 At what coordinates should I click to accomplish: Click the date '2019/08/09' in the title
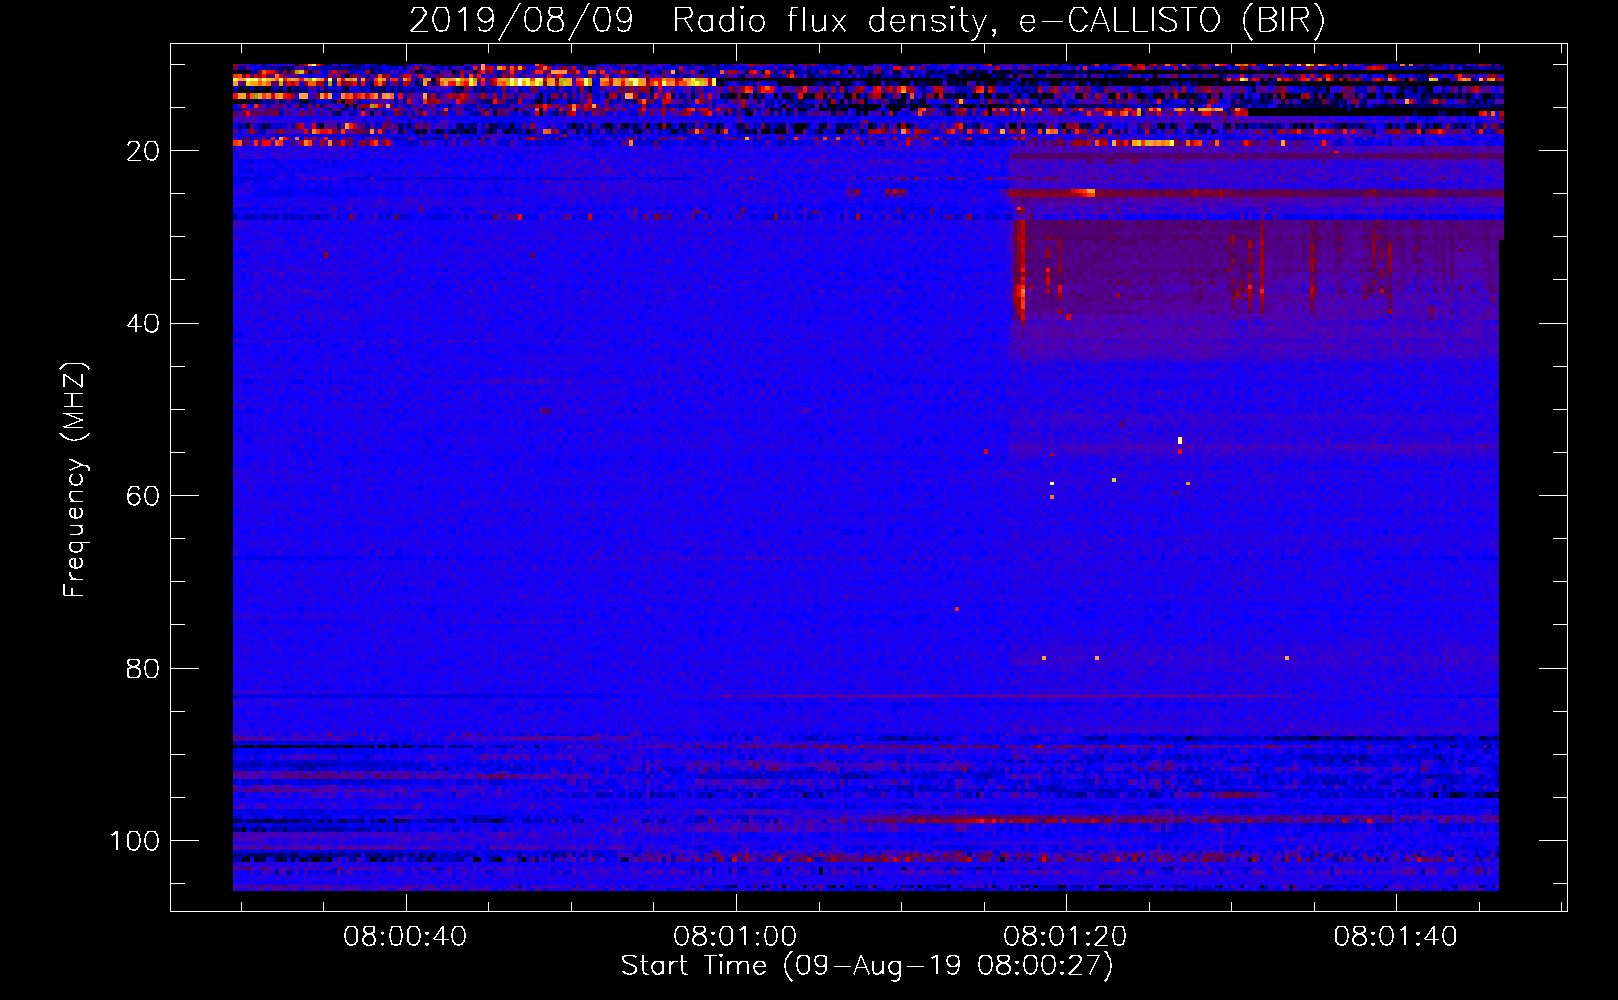(521, 21)
